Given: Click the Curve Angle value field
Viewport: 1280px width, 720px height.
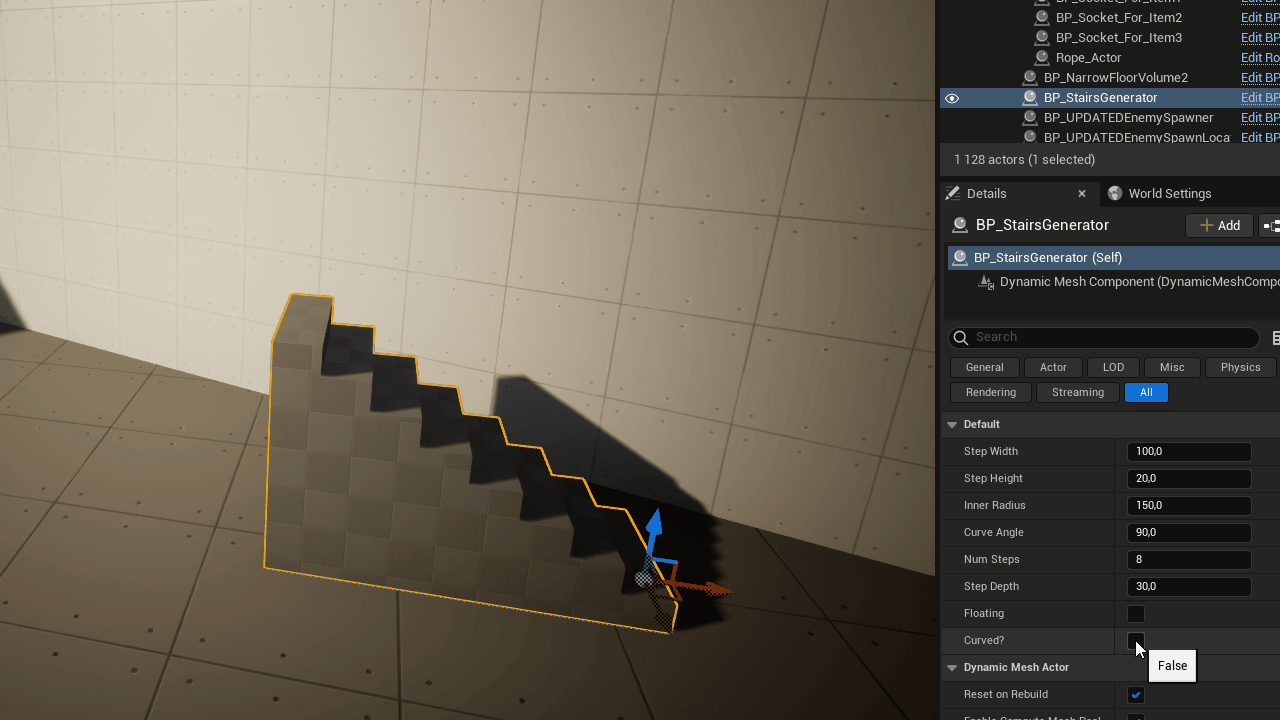Looking at the screenshot, I should point(1189,533).
